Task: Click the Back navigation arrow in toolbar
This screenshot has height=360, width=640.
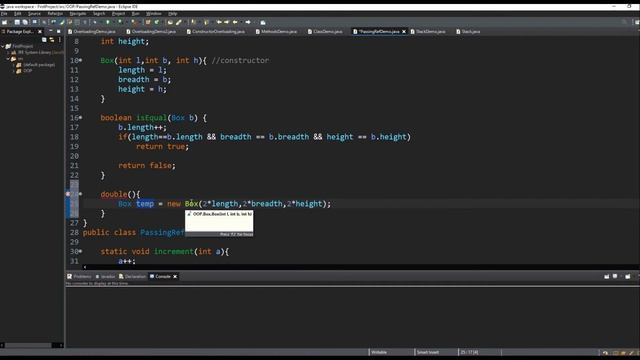Action: 235,22
